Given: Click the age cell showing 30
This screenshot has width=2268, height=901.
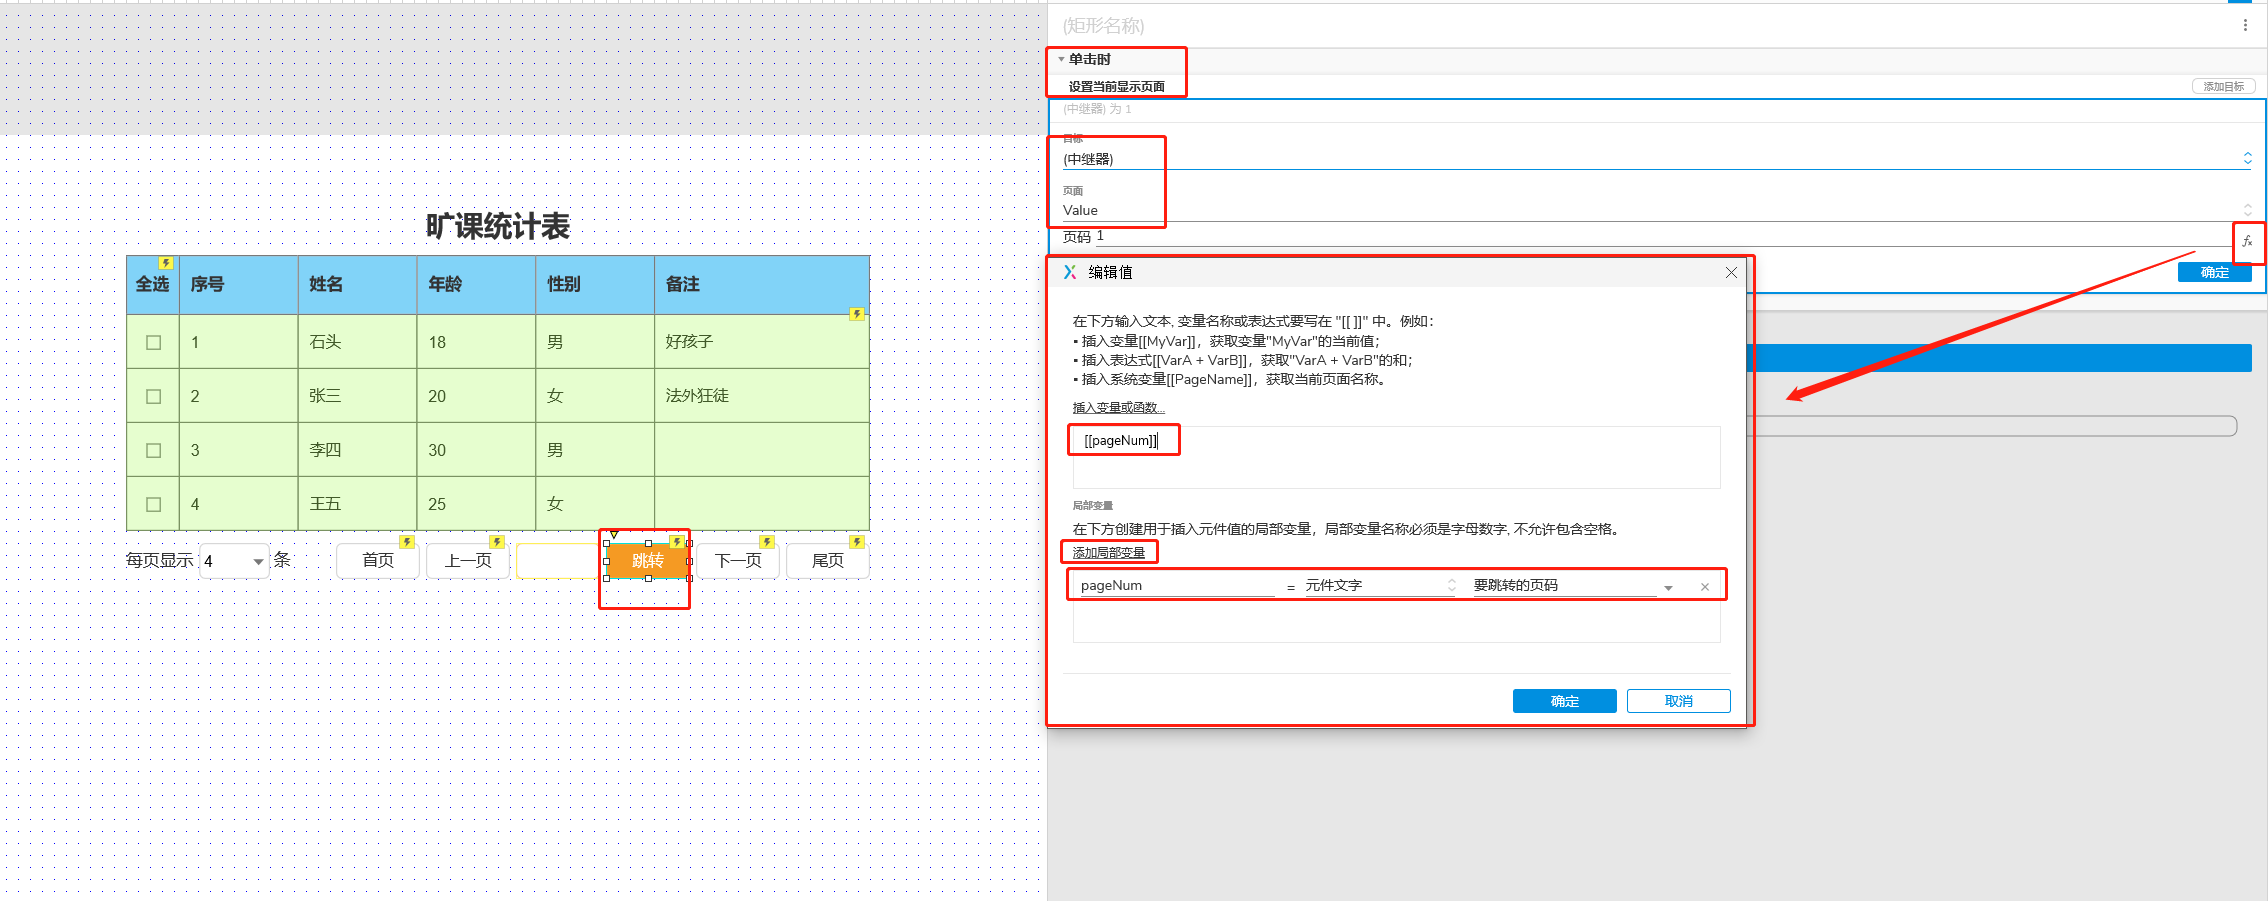Looking at the screenshot, I should (476, 450).
